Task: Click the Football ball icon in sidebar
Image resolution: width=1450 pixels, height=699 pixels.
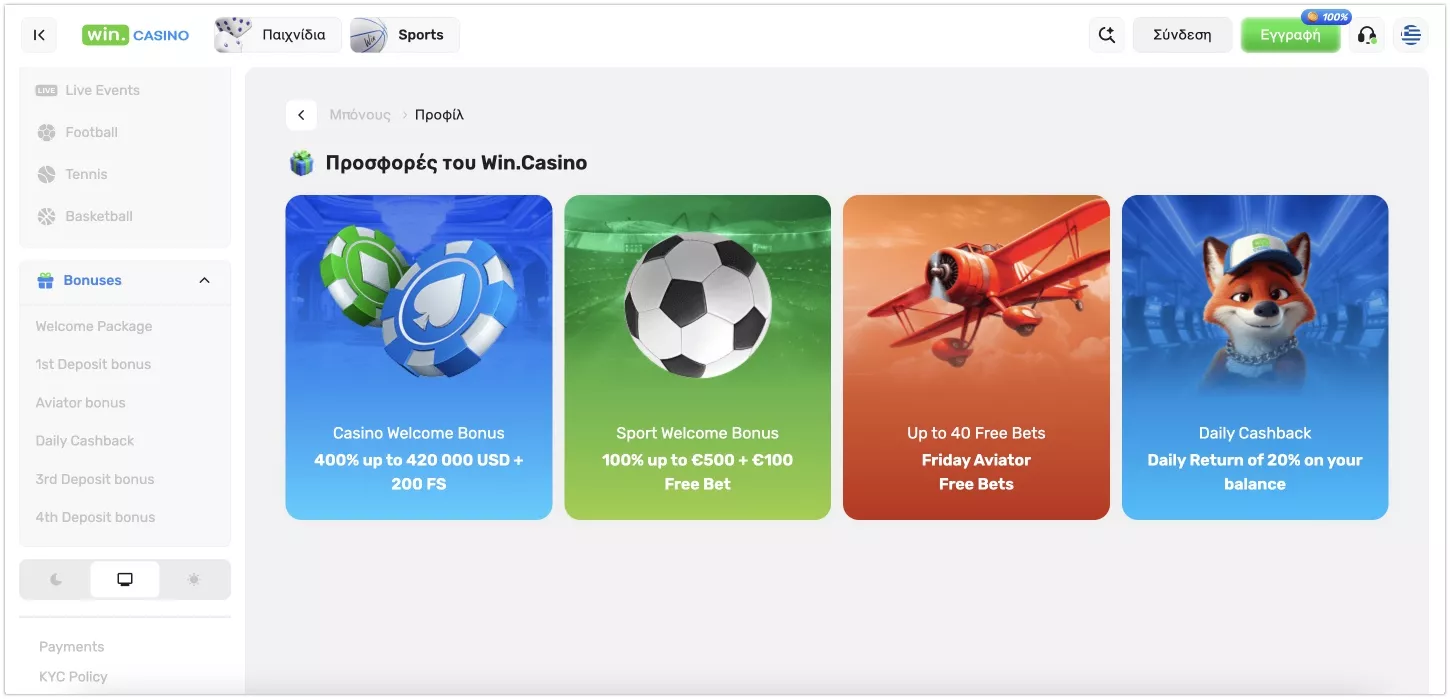Action: 46,132
